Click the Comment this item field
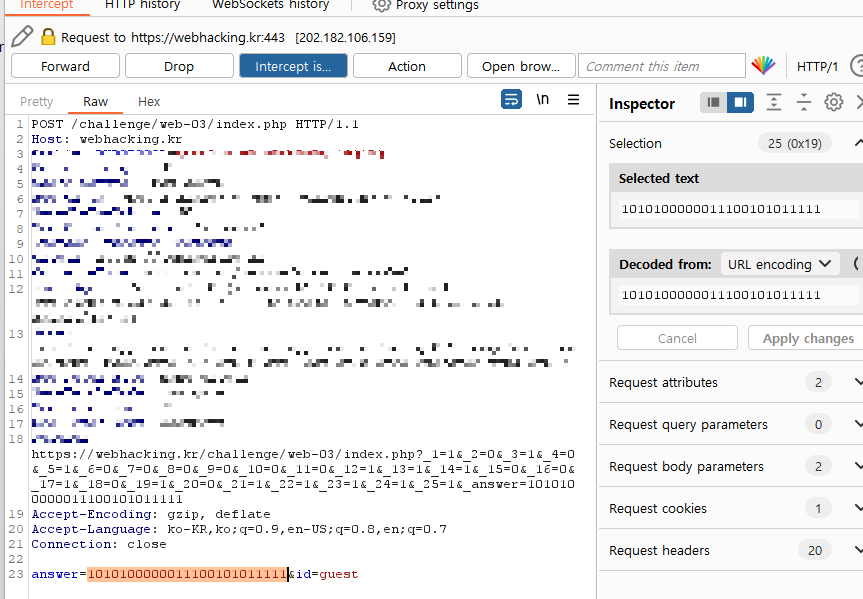Viewport: 863px width, 599px height. coord(662,66)
